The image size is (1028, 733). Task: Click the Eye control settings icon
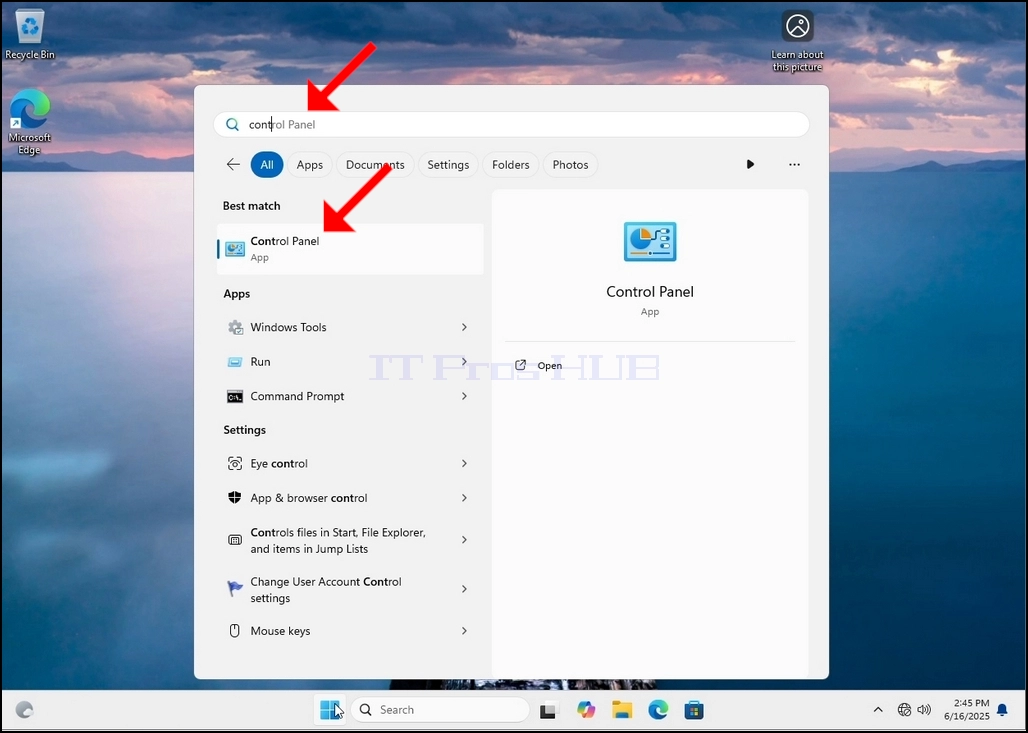pos(235,464)
